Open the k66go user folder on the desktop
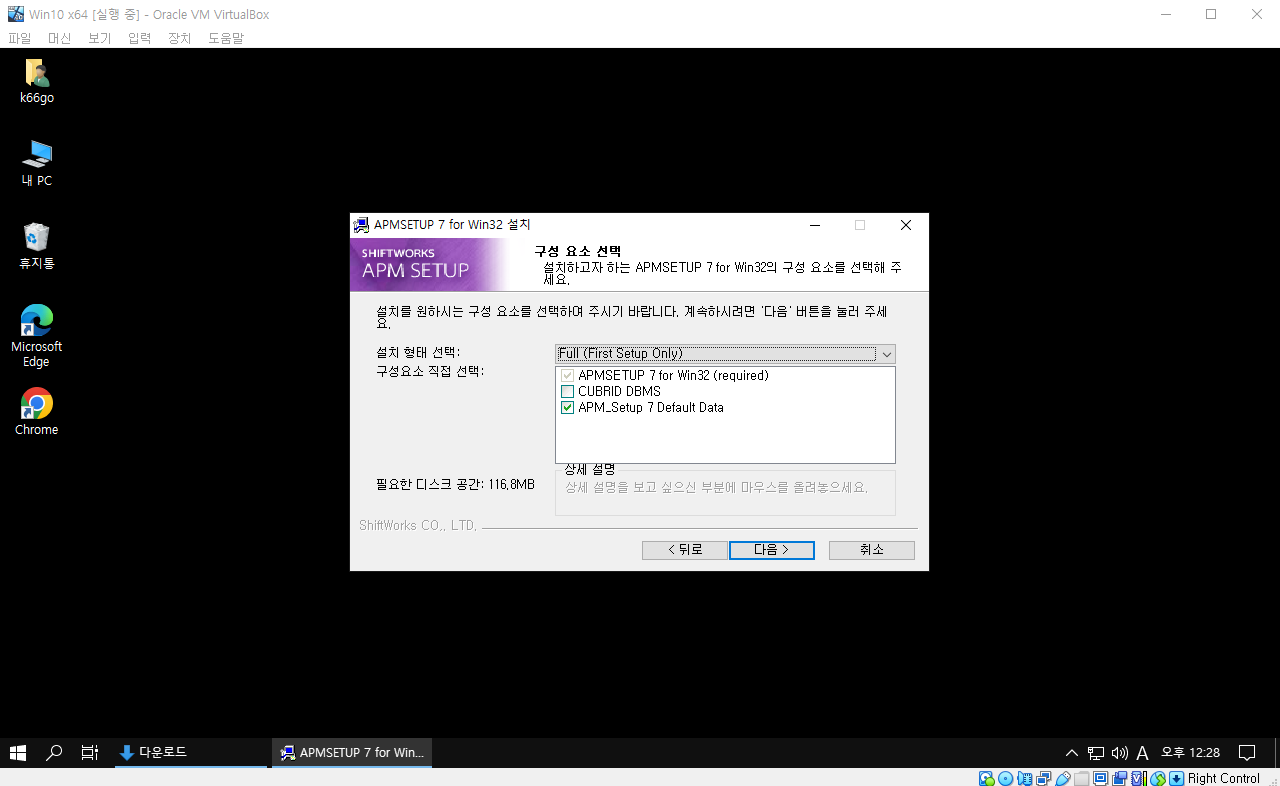The image size is (1280, 786). [37, 82]
